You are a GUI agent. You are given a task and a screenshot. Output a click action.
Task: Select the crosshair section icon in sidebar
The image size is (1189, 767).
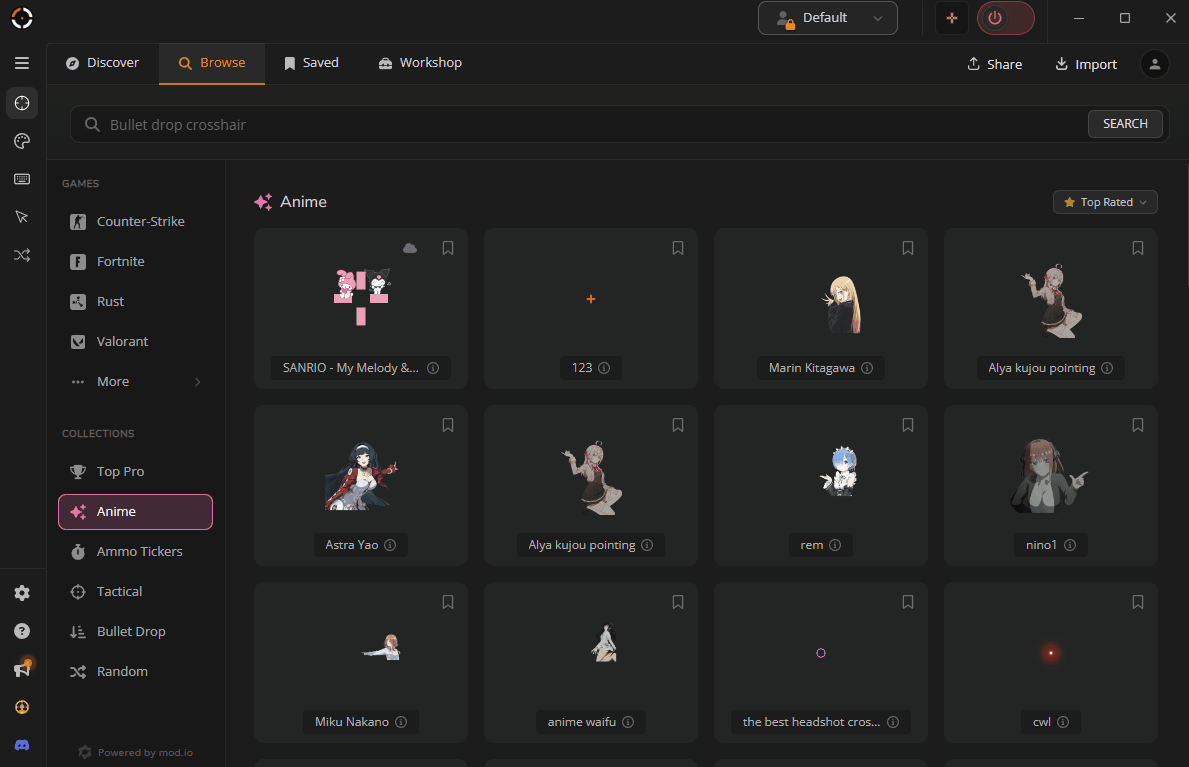(22, 103)
